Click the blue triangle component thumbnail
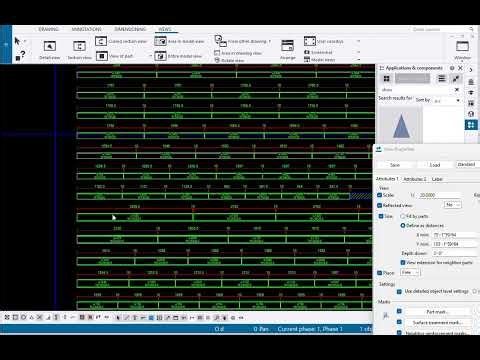 click(x=401, y=126)
